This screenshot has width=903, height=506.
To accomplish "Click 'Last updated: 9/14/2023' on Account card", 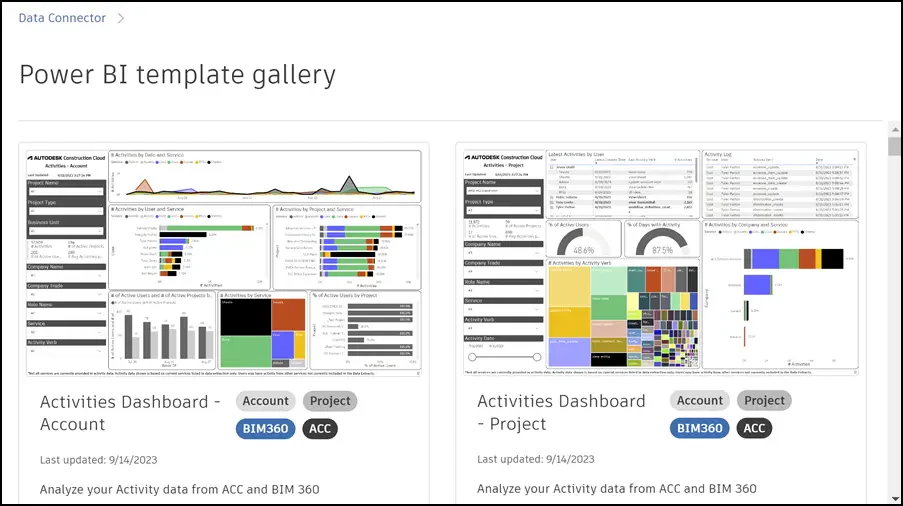I will 98,460.
